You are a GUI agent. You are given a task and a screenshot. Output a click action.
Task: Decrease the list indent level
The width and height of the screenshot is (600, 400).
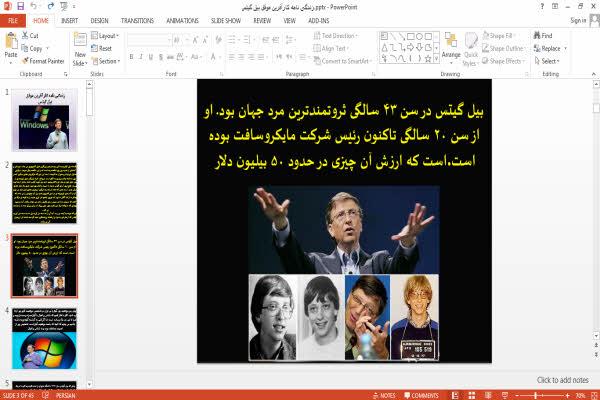point(266,40)
